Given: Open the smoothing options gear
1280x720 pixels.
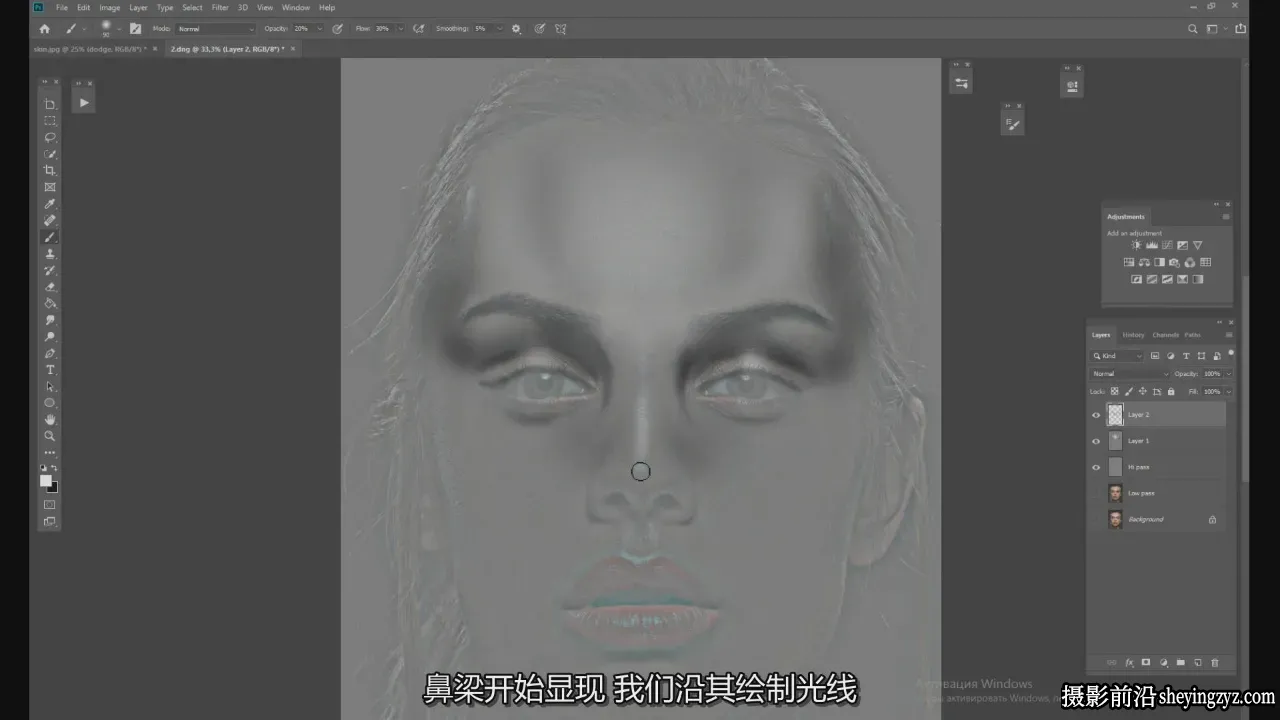Looking at the screenshot, I should point(516,29).
